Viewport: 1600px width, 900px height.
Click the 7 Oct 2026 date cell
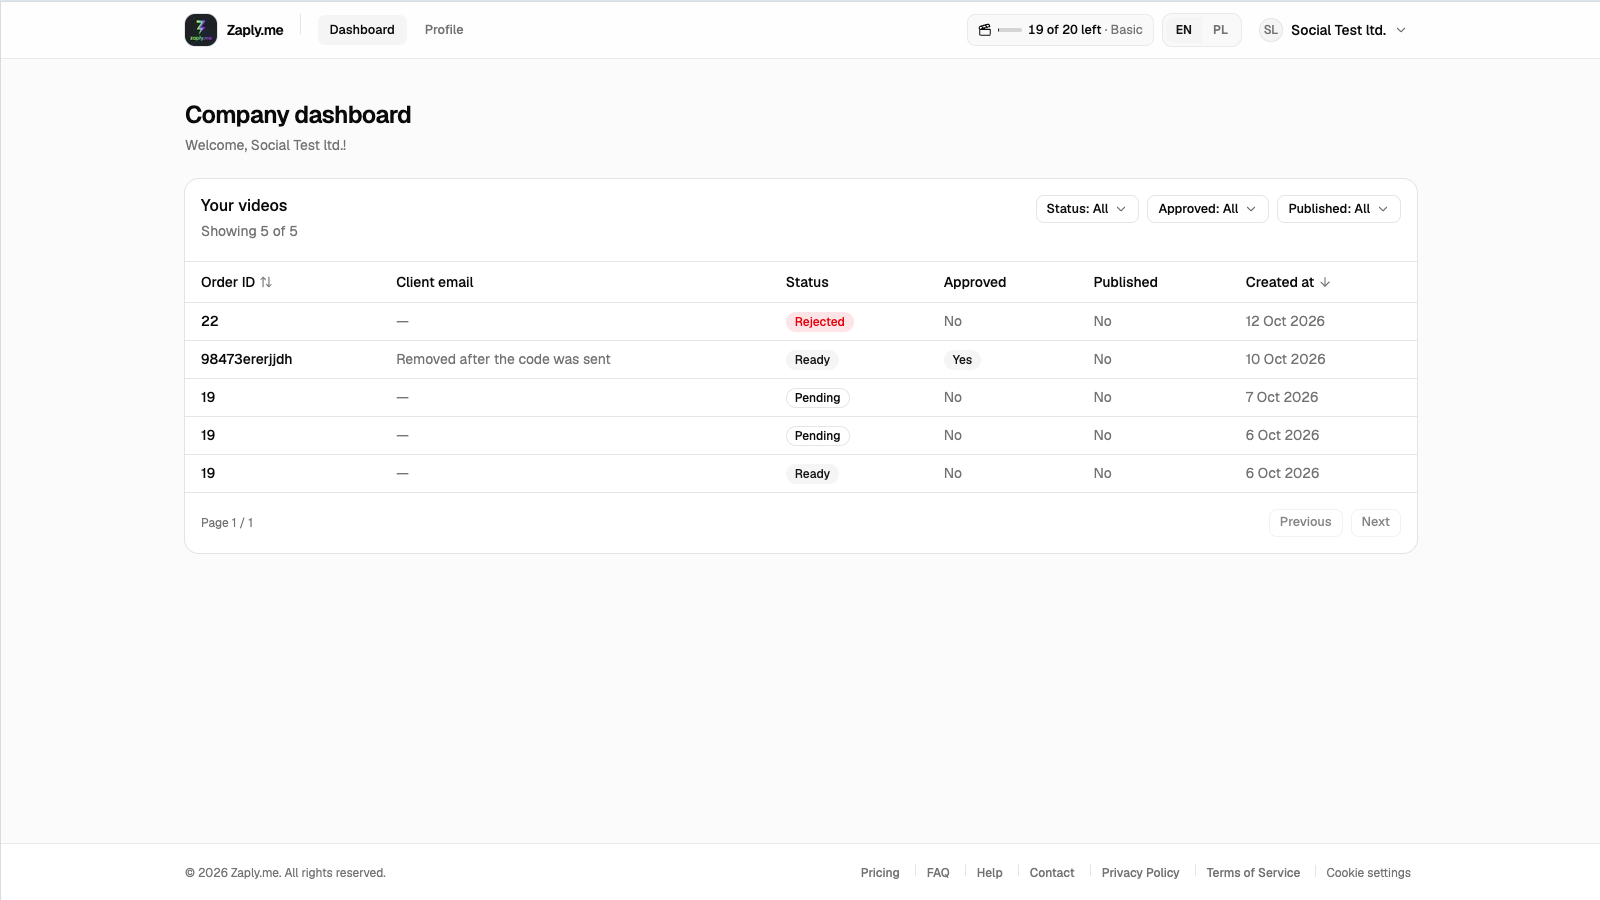tap(1282, 397)
